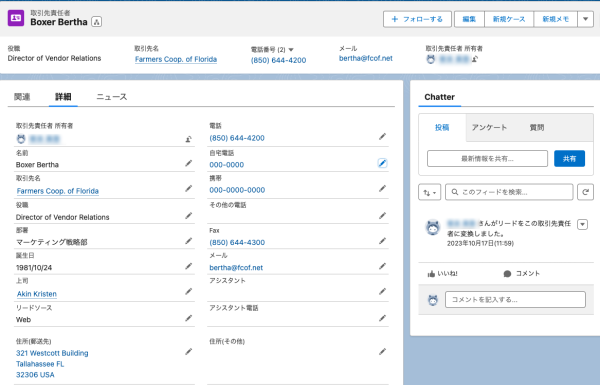
Task: Click the フォローする button
Action: coord(417,19)
